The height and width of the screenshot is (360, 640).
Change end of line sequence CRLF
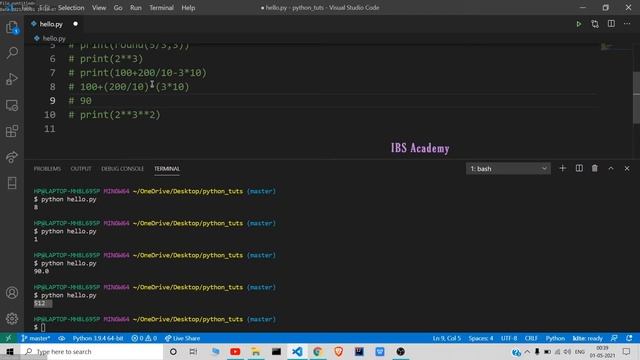[x=531, y=338]
